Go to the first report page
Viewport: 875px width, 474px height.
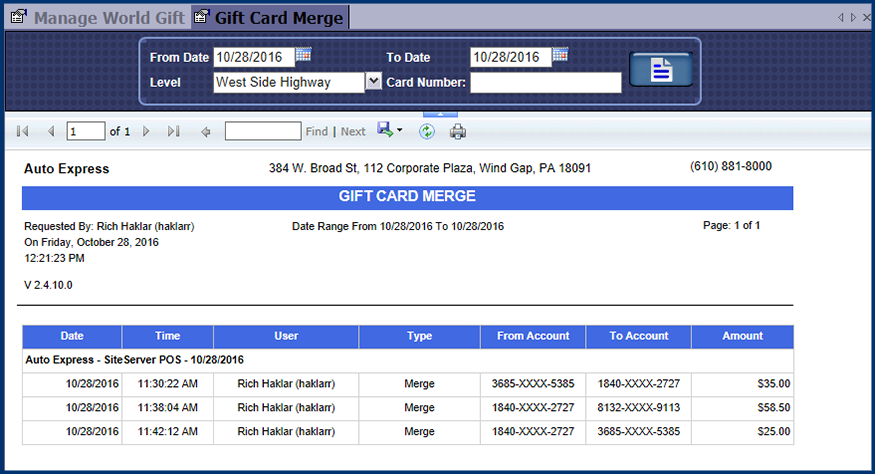pyautogui.click(x=23, y=131)
